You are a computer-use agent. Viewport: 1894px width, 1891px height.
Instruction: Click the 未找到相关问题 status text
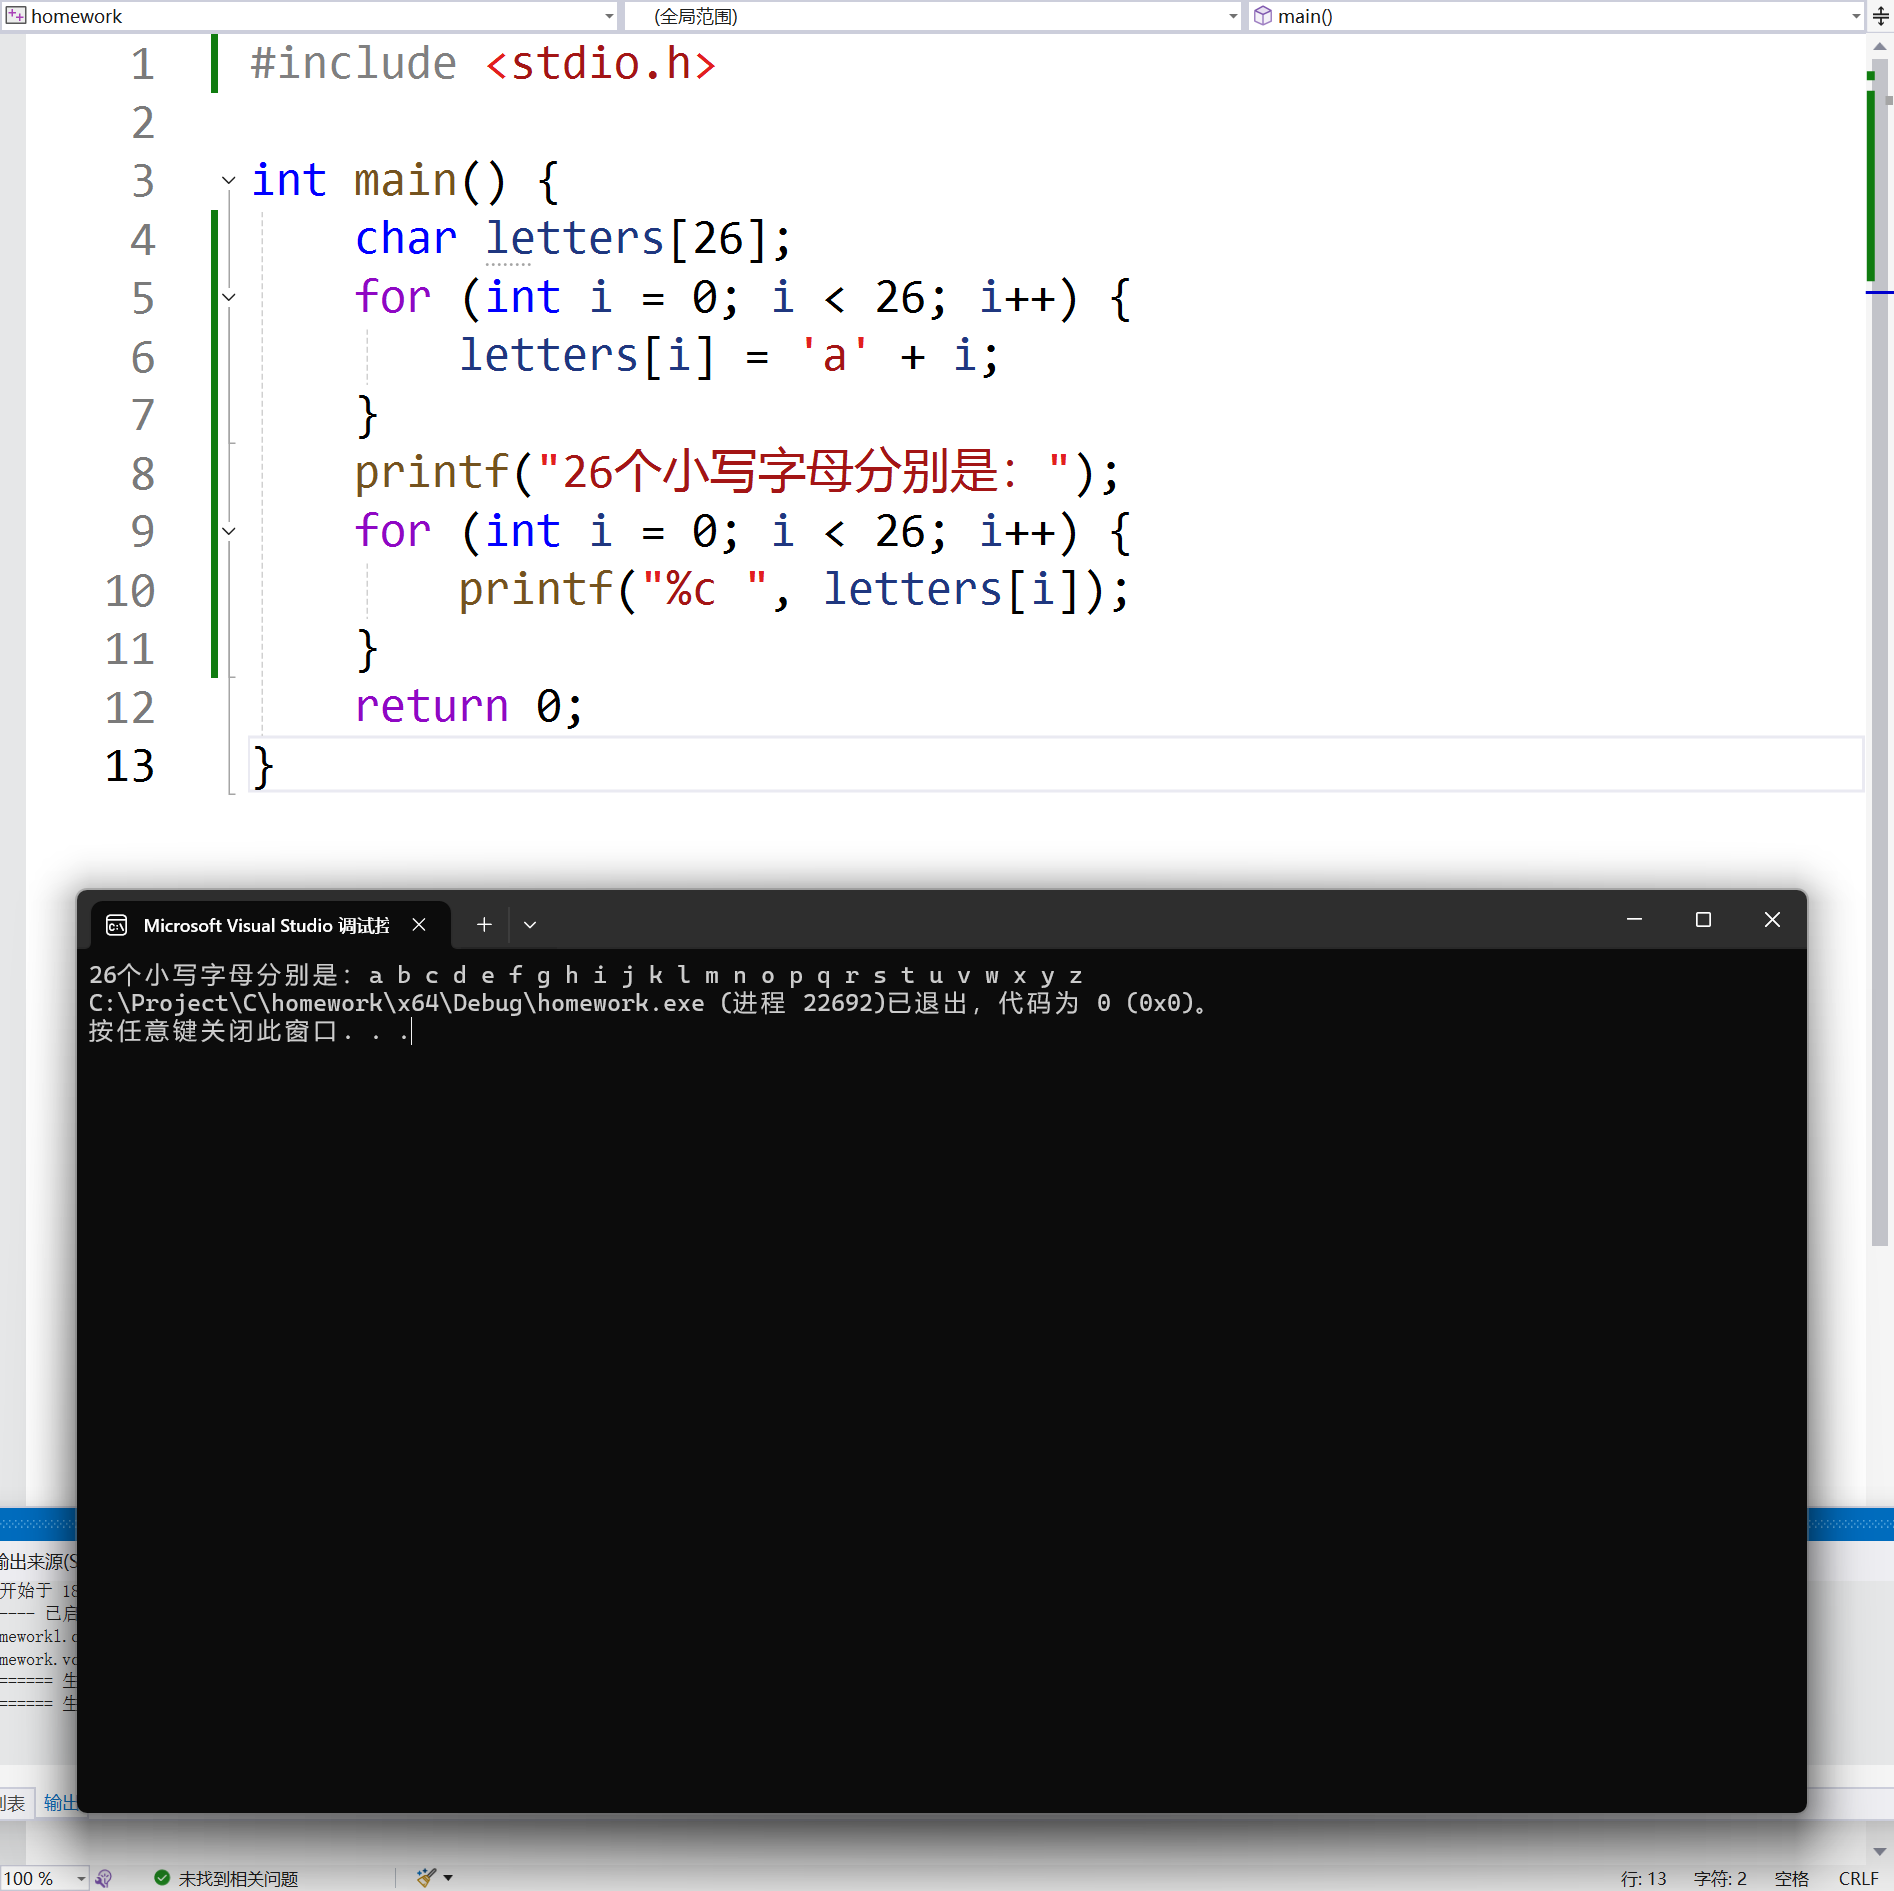pyautogui.click(x=238, y=1879)
